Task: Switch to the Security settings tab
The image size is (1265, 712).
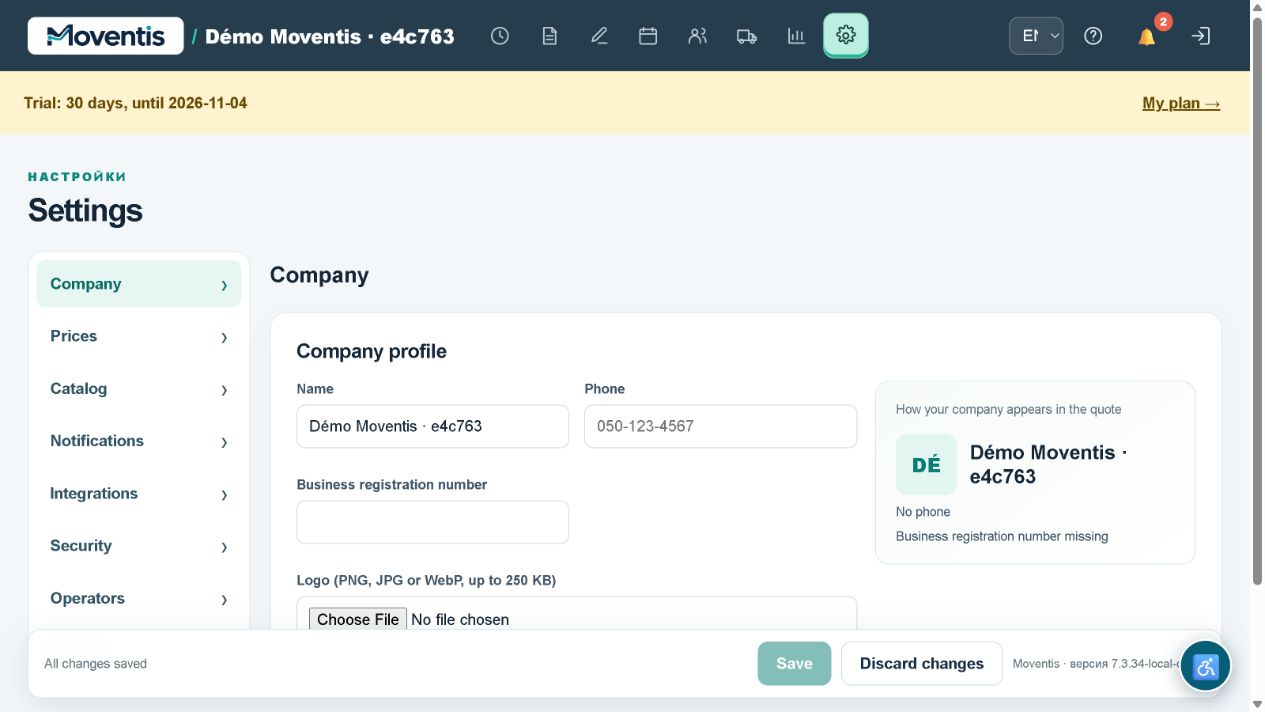Action: [x=139, y=546]
